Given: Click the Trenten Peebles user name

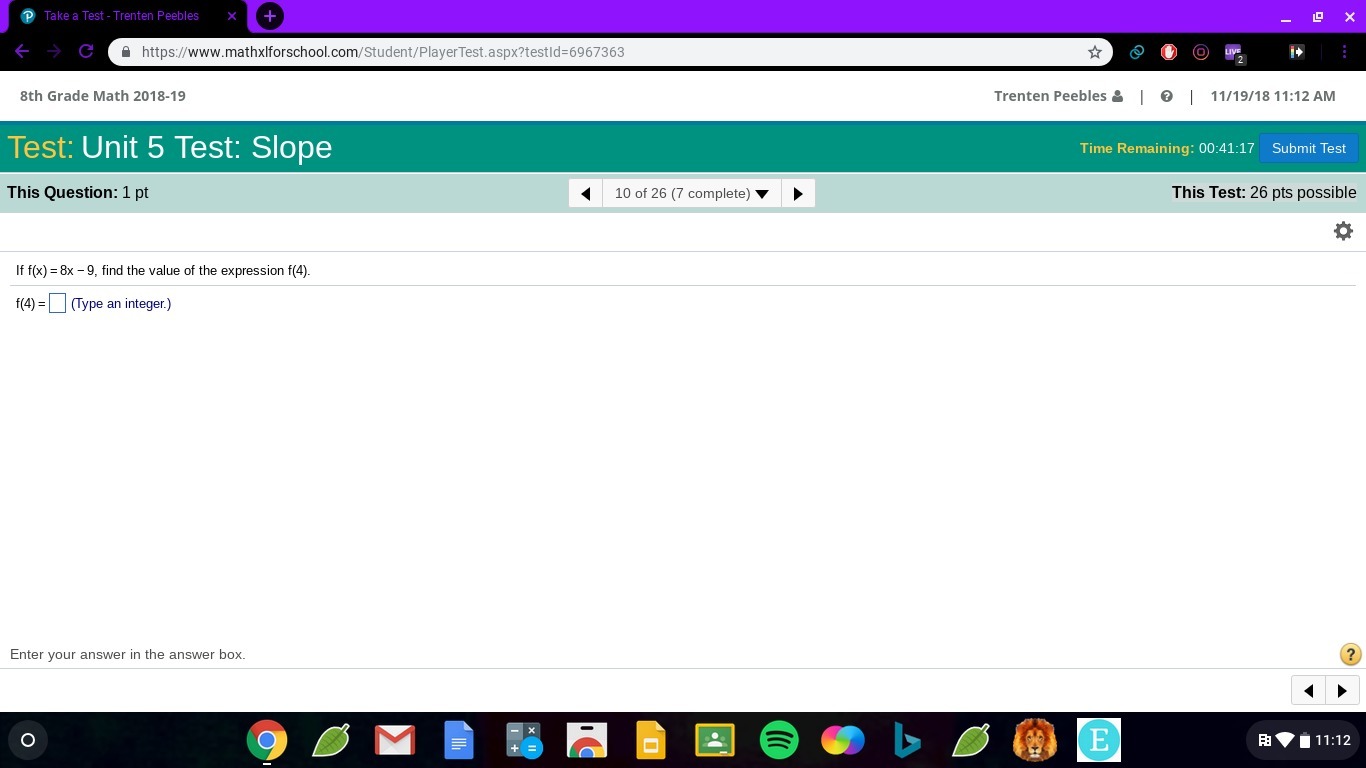Looking at the screenshot, I should 1058,96.
